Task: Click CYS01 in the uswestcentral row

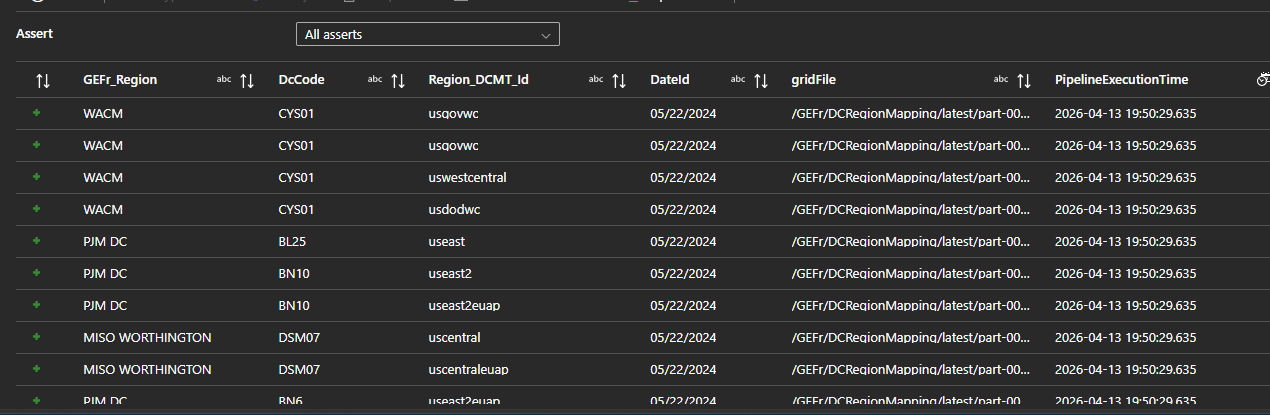Action: pyautogui.click(x=296, y=178)
